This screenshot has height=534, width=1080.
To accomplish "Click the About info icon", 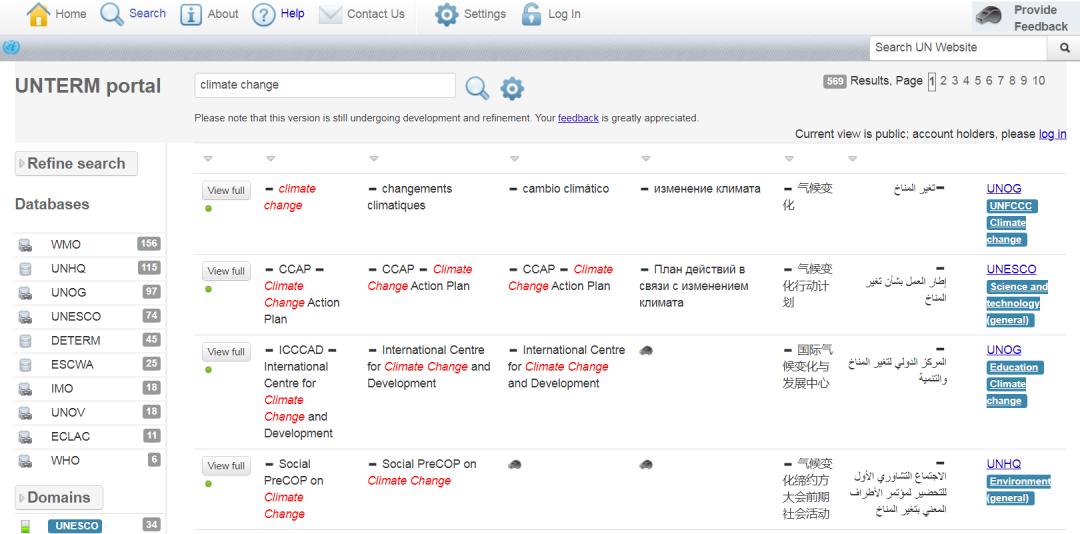I will point(191,14).
